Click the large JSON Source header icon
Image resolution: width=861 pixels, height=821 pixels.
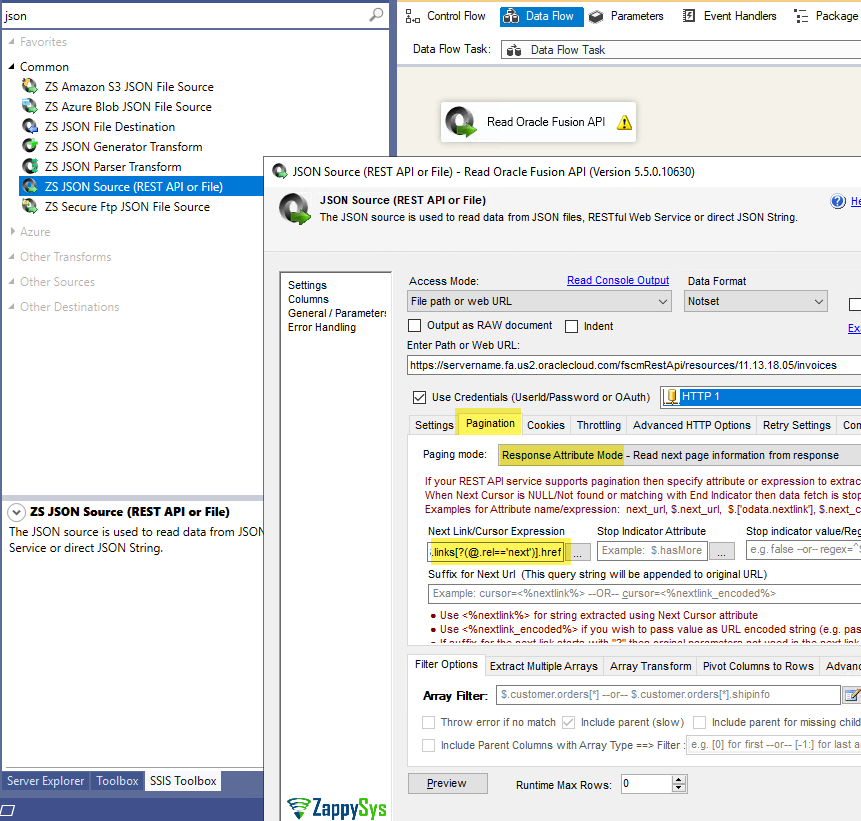point(295,209)
